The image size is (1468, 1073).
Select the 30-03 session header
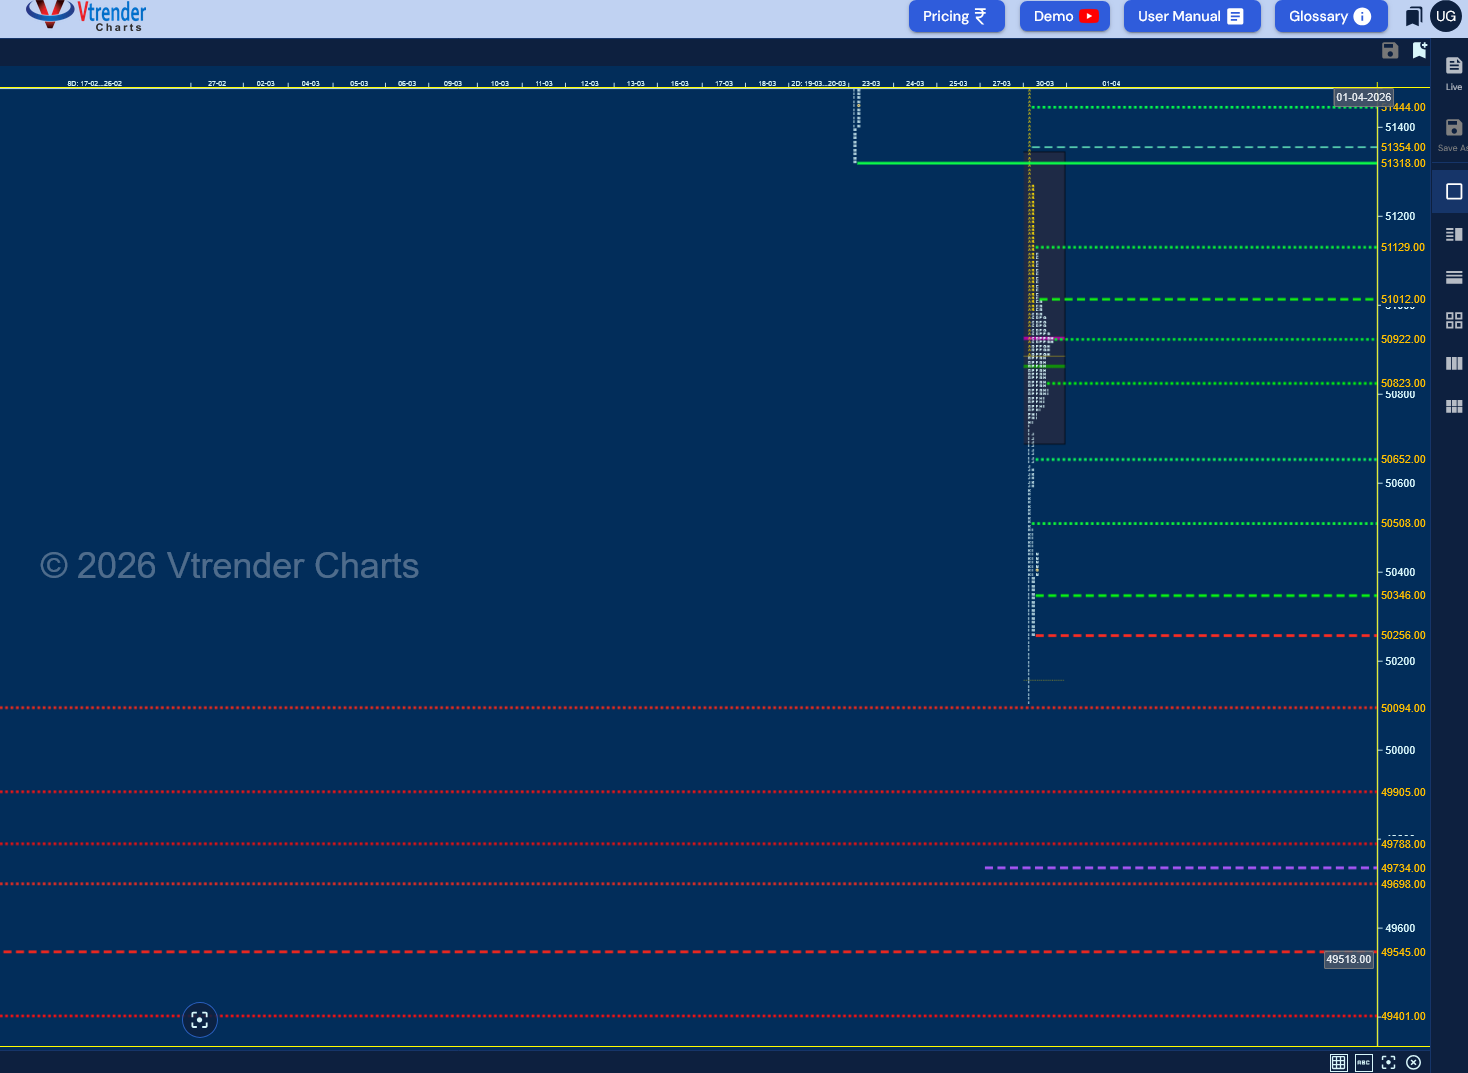(x=1045, y=84)
